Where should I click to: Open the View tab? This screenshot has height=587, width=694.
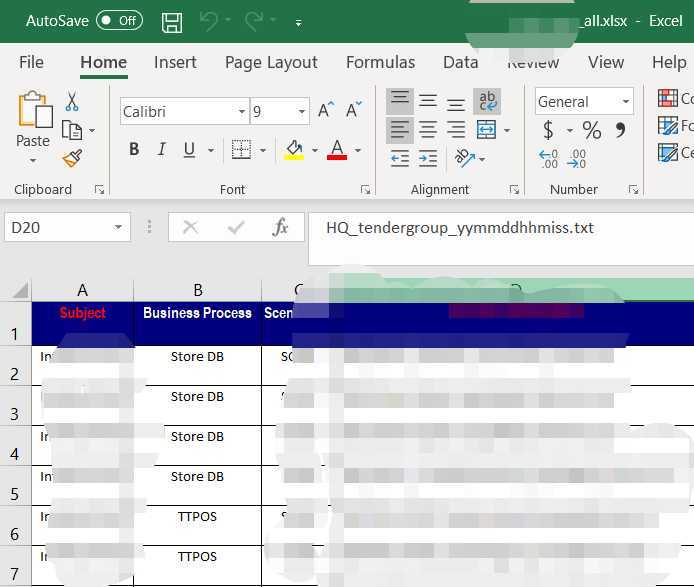coord(606,62)
